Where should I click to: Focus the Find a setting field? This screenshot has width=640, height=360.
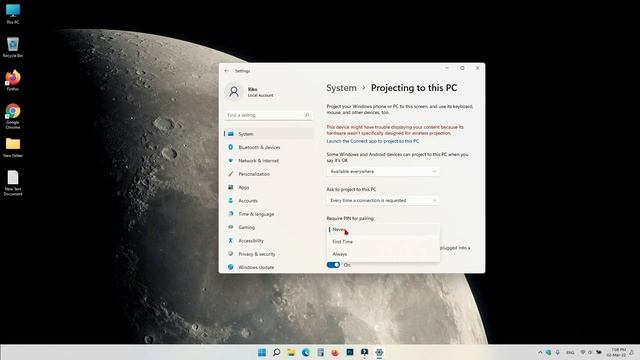click(x=268, y=115)
